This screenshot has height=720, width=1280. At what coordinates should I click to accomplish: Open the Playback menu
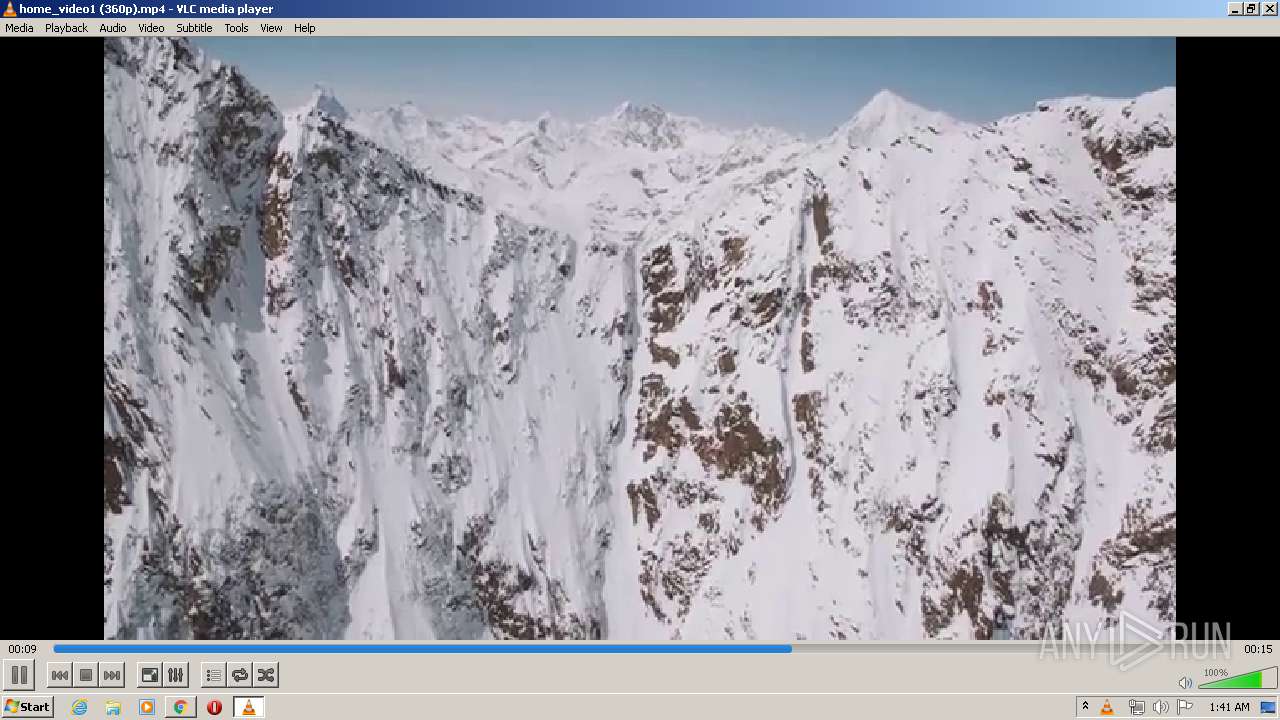point(66,28)
